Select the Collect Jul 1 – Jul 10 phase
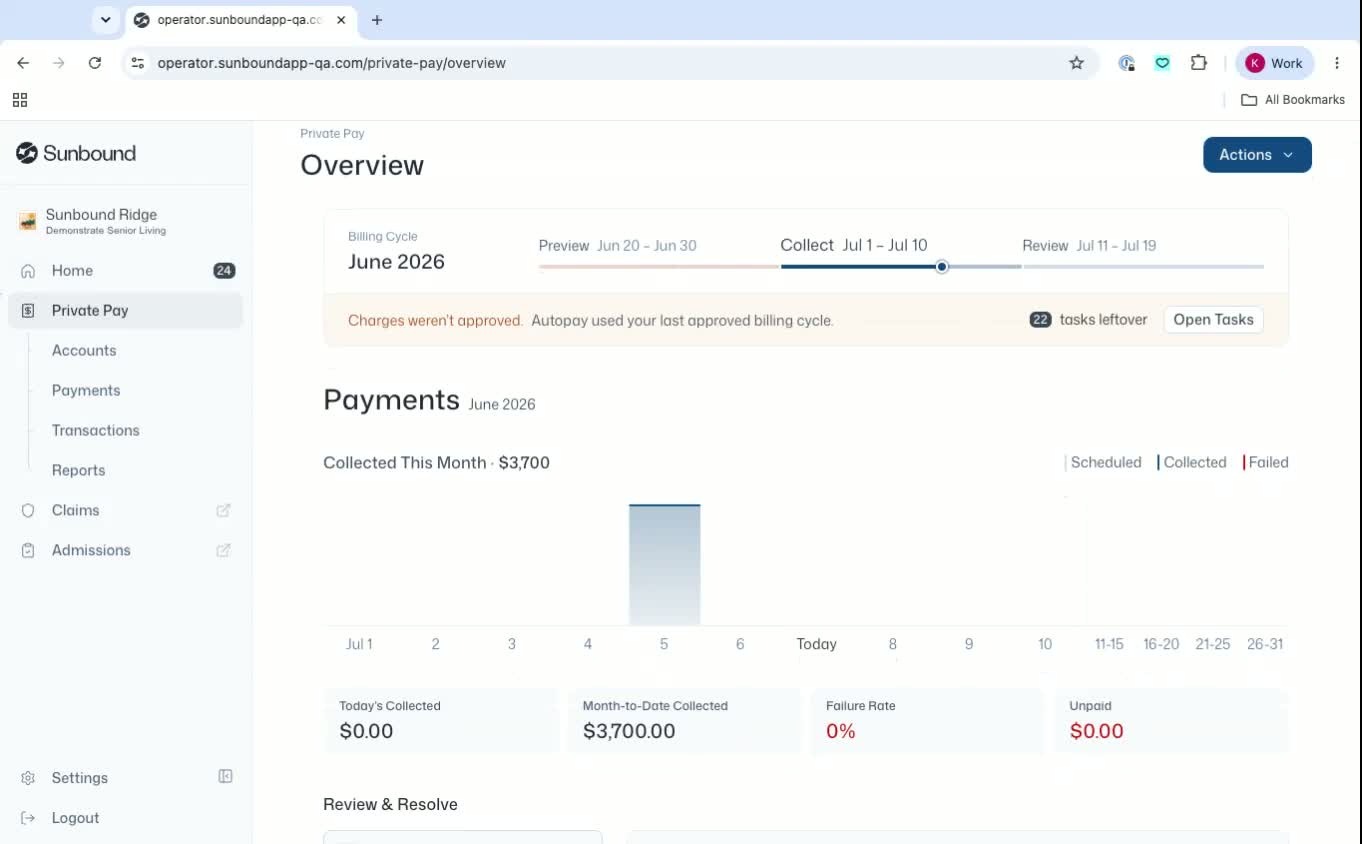1362x844 pixels. 854,245
